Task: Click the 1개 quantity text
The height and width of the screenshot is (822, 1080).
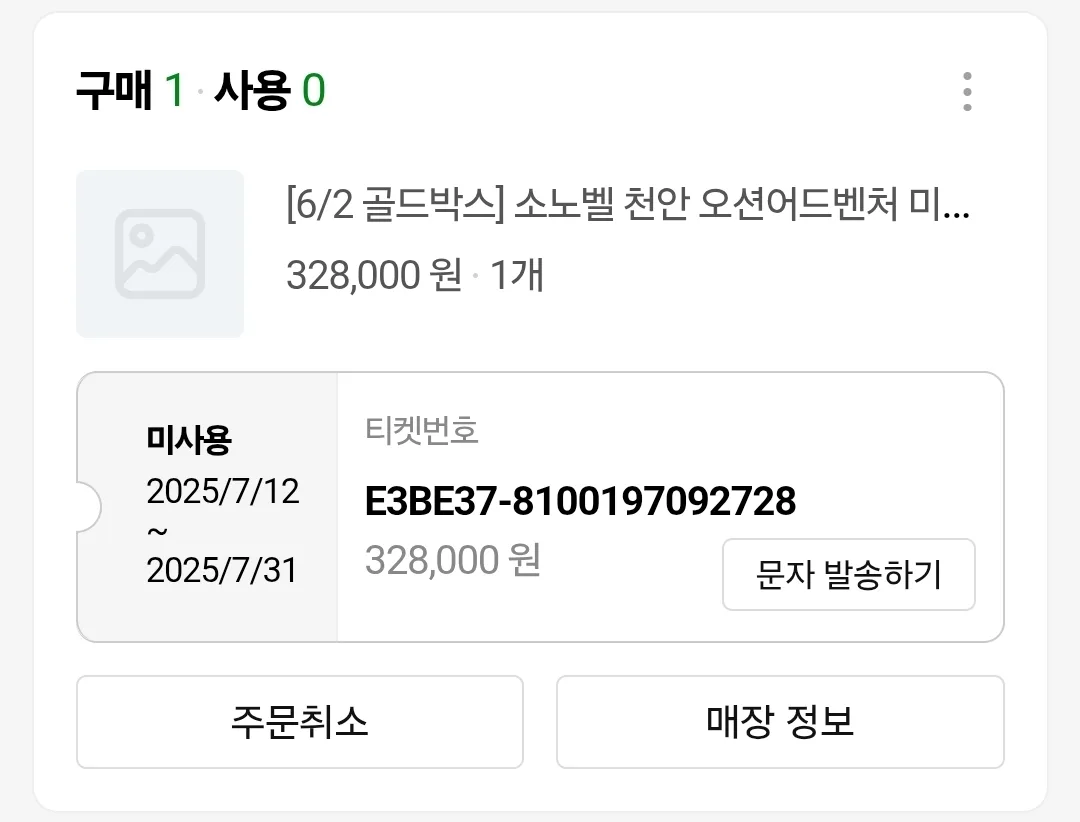Action: click(x=517, y=275)
